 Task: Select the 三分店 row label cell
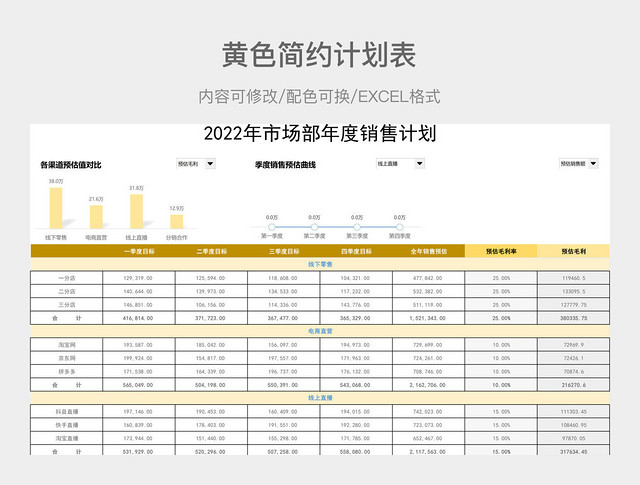click(x=67, y=305)
